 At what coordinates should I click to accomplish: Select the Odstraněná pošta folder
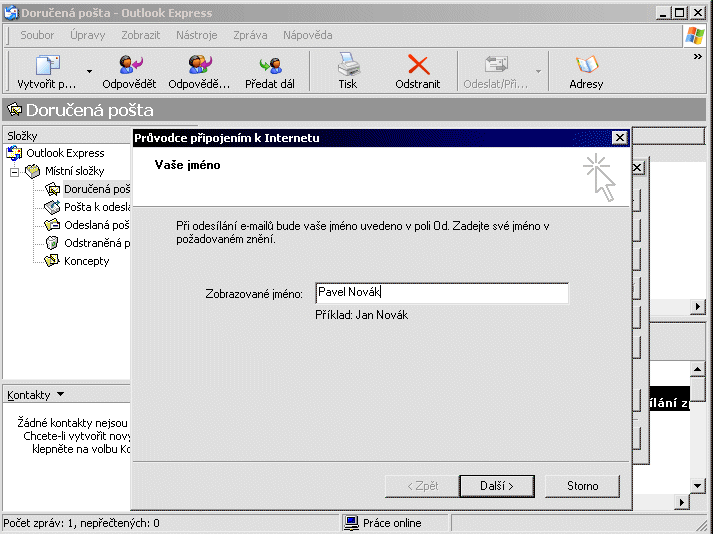click(97, 243)
